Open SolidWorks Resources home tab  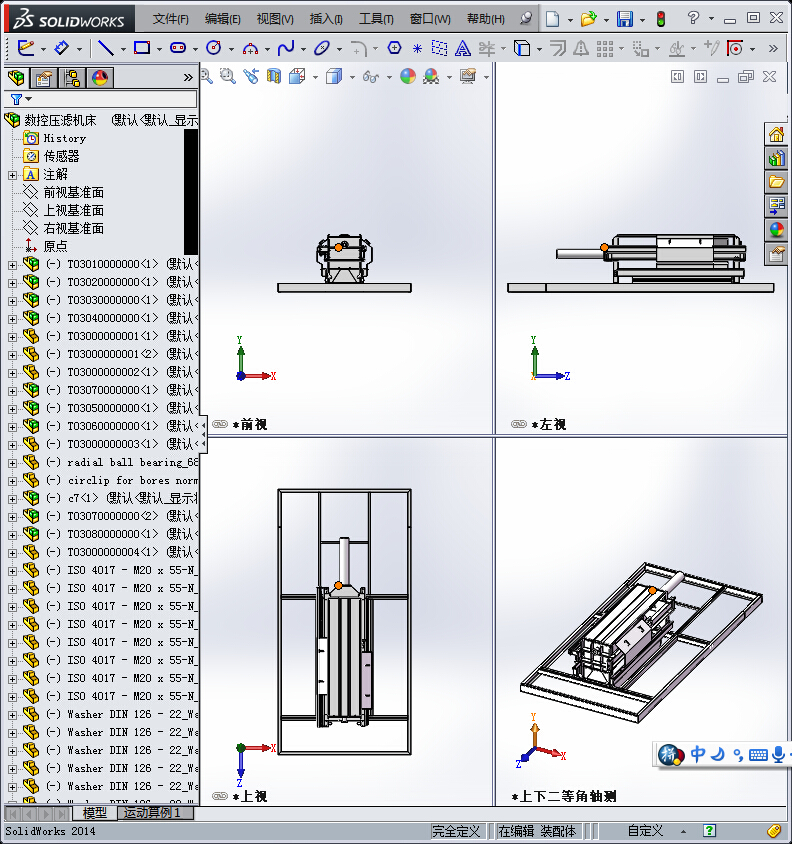tap(776, 135)
